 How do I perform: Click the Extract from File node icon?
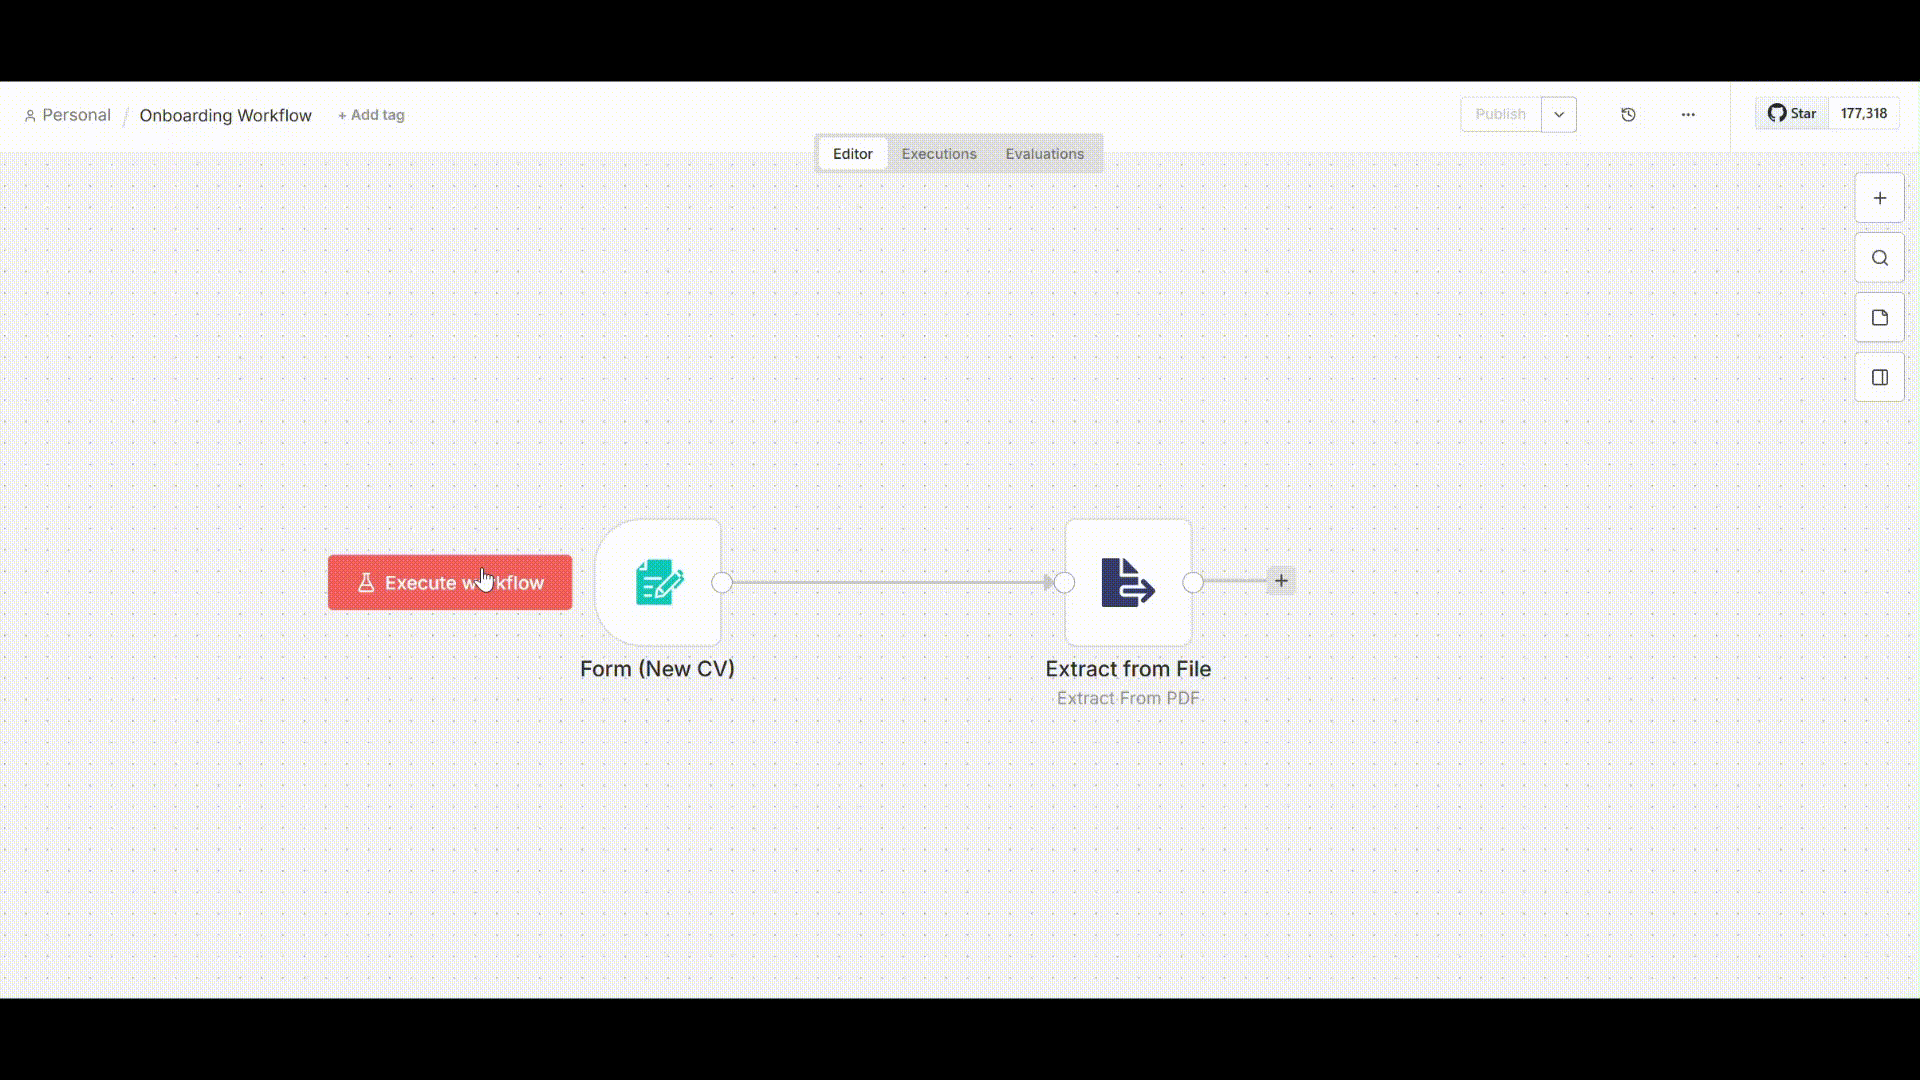click(x=1128, y=582)
